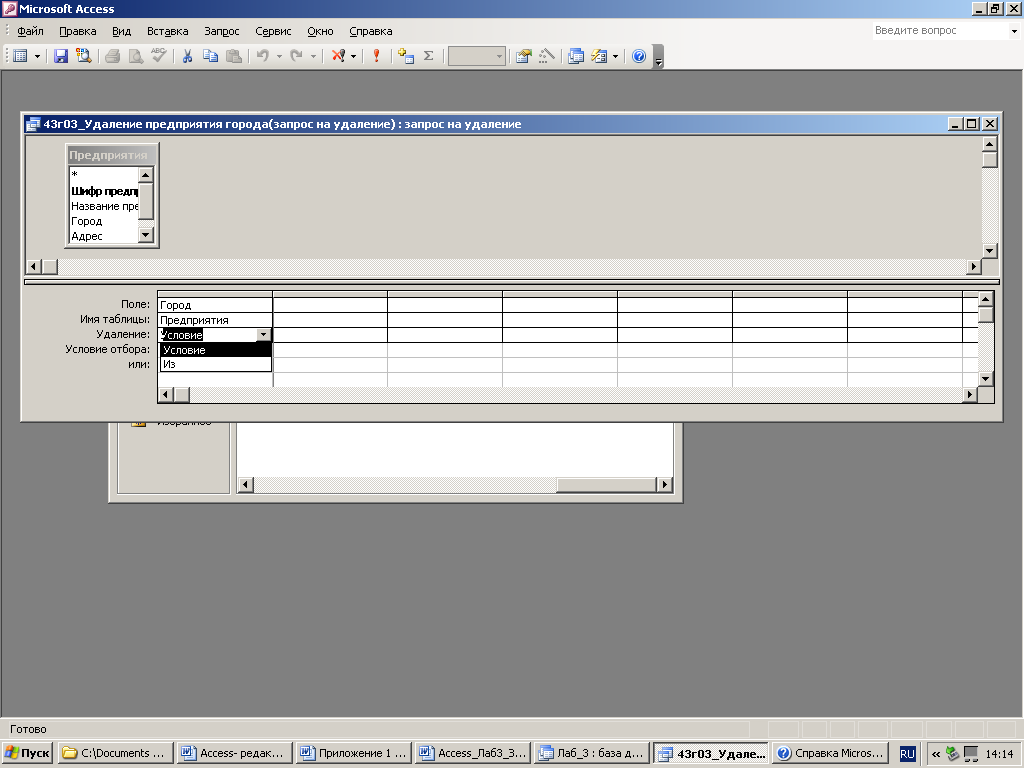Click the Имя таблицы cell 'Предприятия'
The width and height of the screenshot is (1024, 768).
coord(215,320)
